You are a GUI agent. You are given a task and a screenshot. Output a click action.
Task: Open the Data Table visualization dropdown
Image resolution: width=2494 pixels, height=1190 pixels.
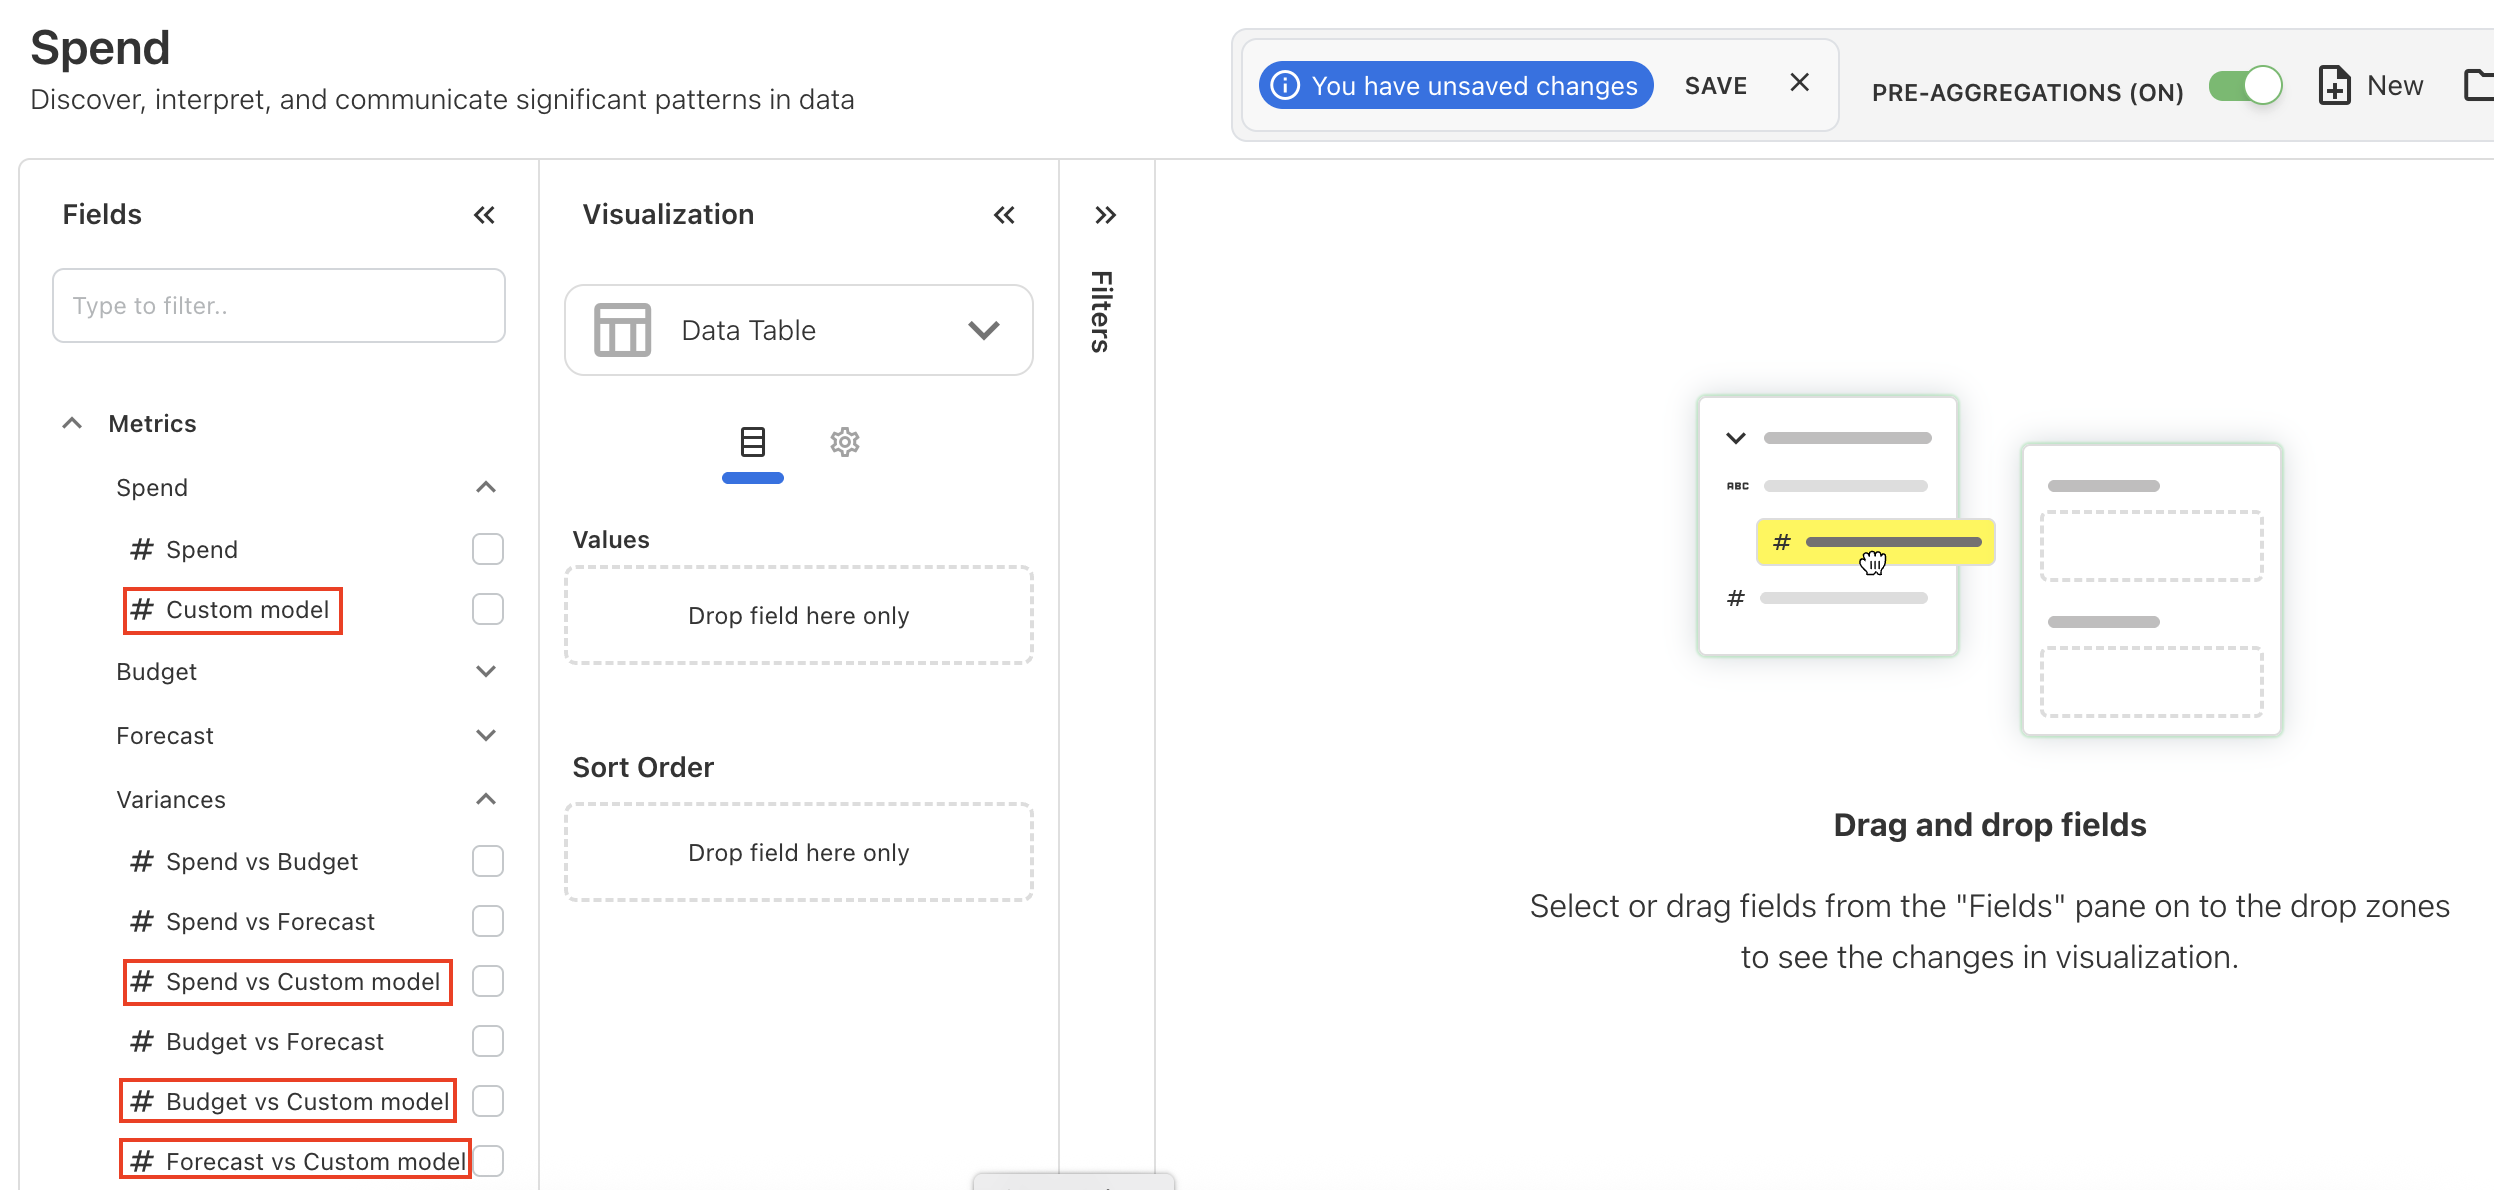pyautogui.click(x=984, y=330)
